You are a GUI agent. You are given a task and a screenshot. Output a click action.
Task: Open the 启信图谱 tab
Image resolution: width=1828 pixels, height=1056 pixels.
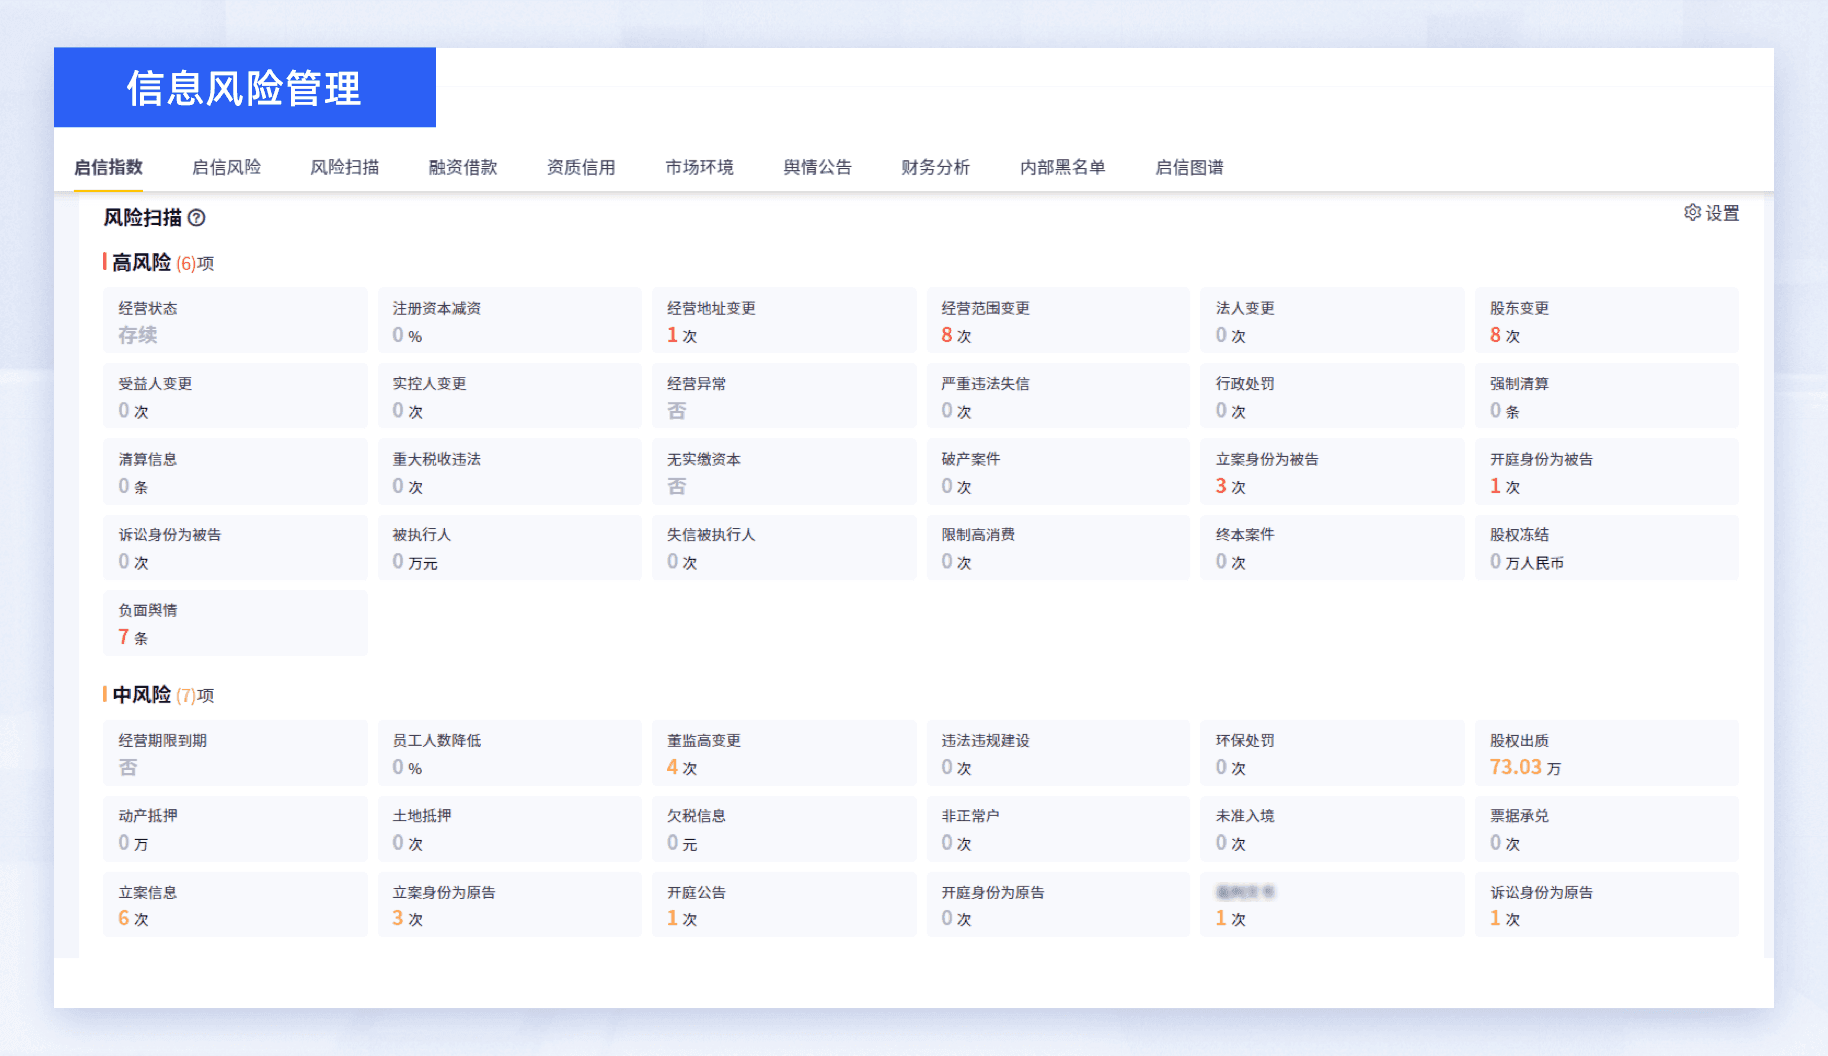pyautogui.click(x=1189, y=167)
